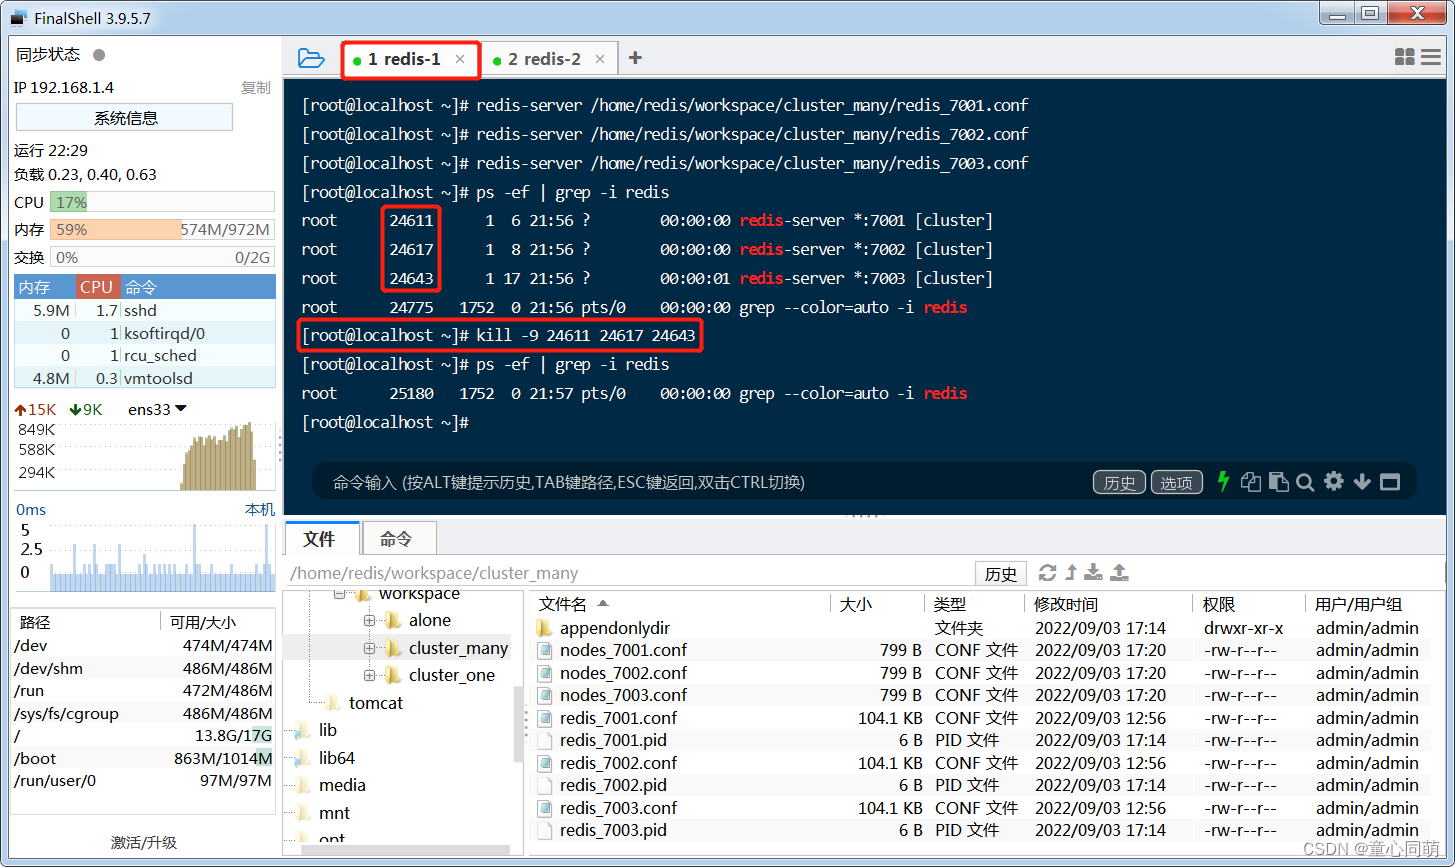Image resolution: width=1455 pixels, height=867 pixels.
Task: Click the cluster_many folder icon in tree
Action: tap(393, 648)
